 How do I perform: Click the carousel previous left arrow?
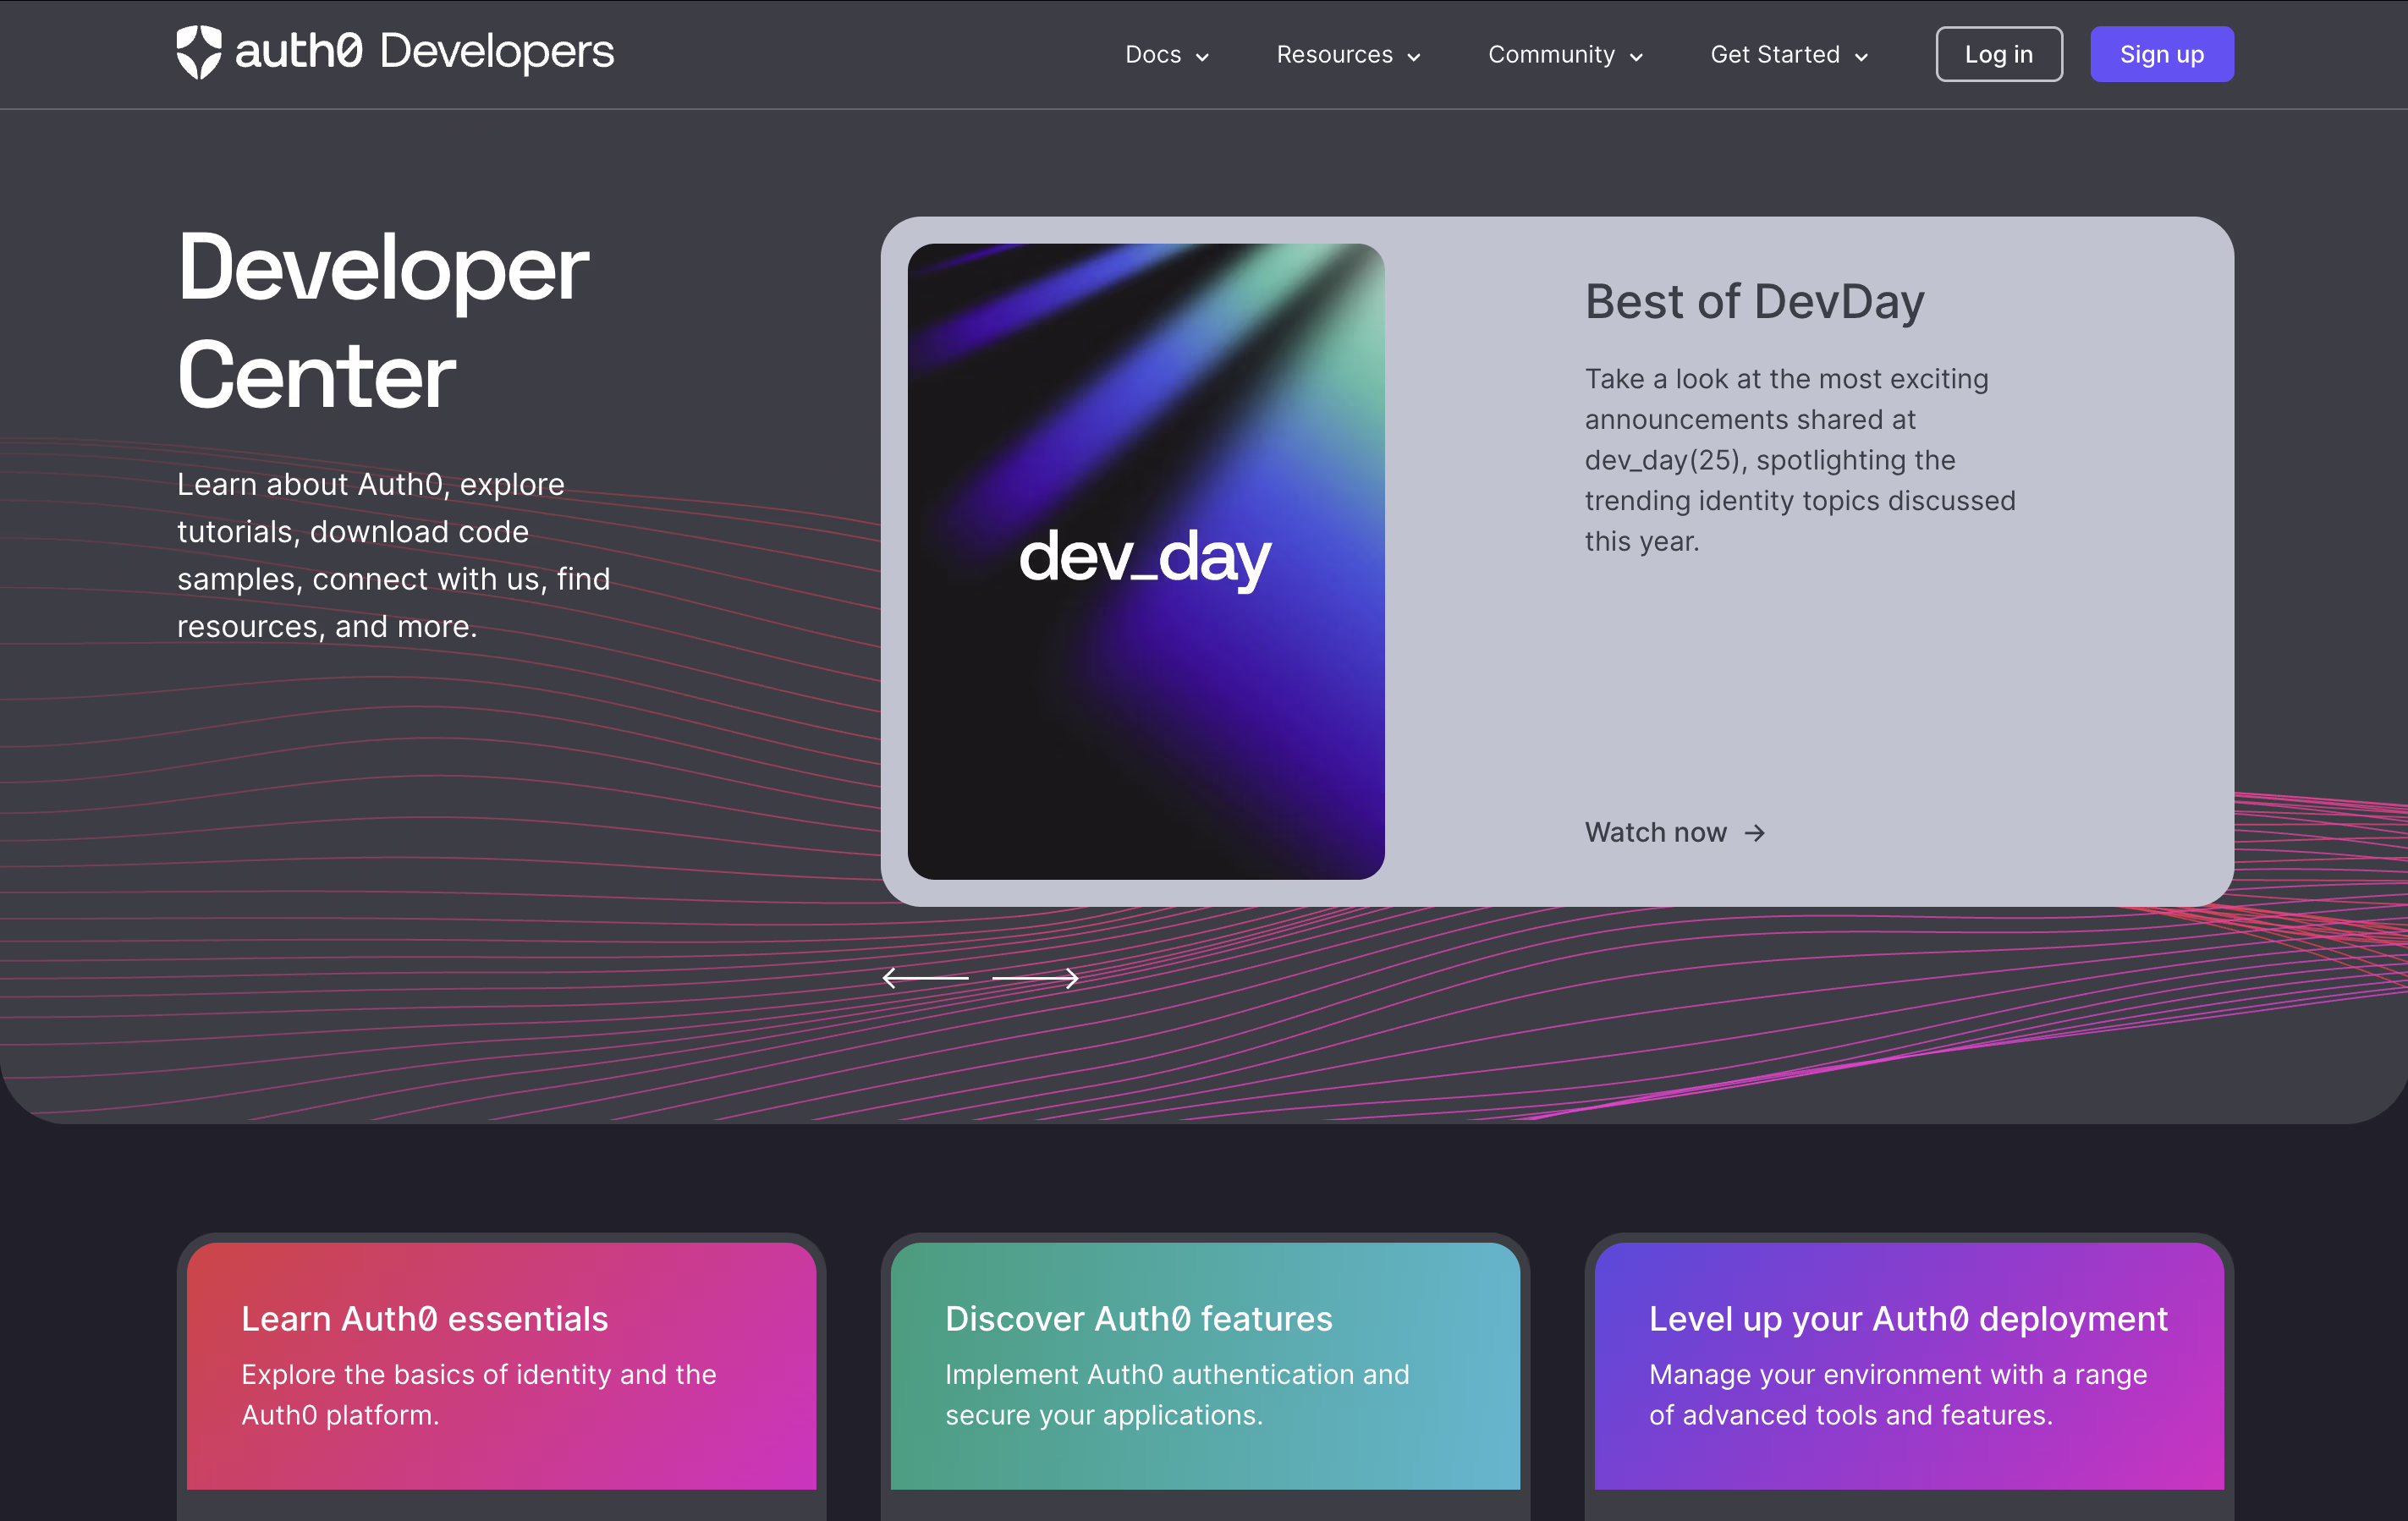click(x=925, y=978)
